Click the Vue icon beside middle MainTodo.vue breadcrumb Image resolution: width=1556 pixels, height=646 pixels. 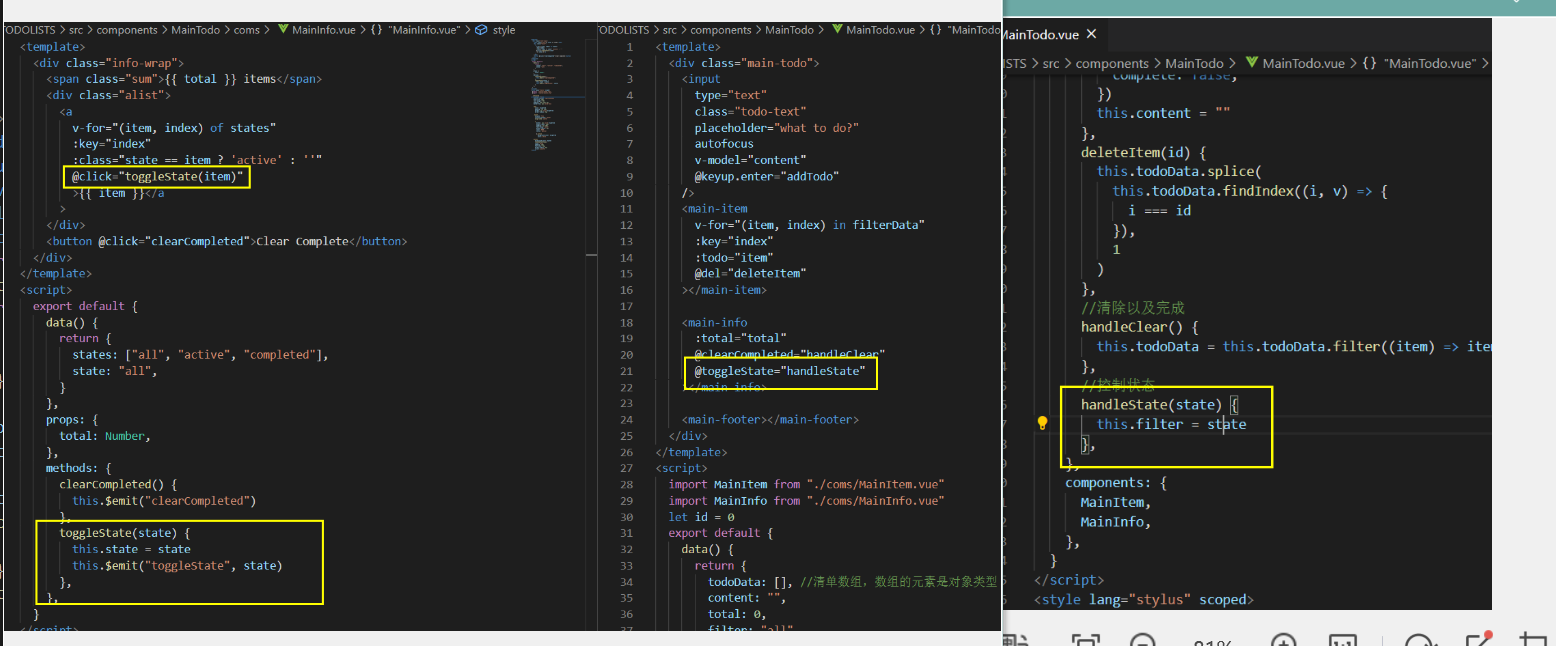coord(835,30)
